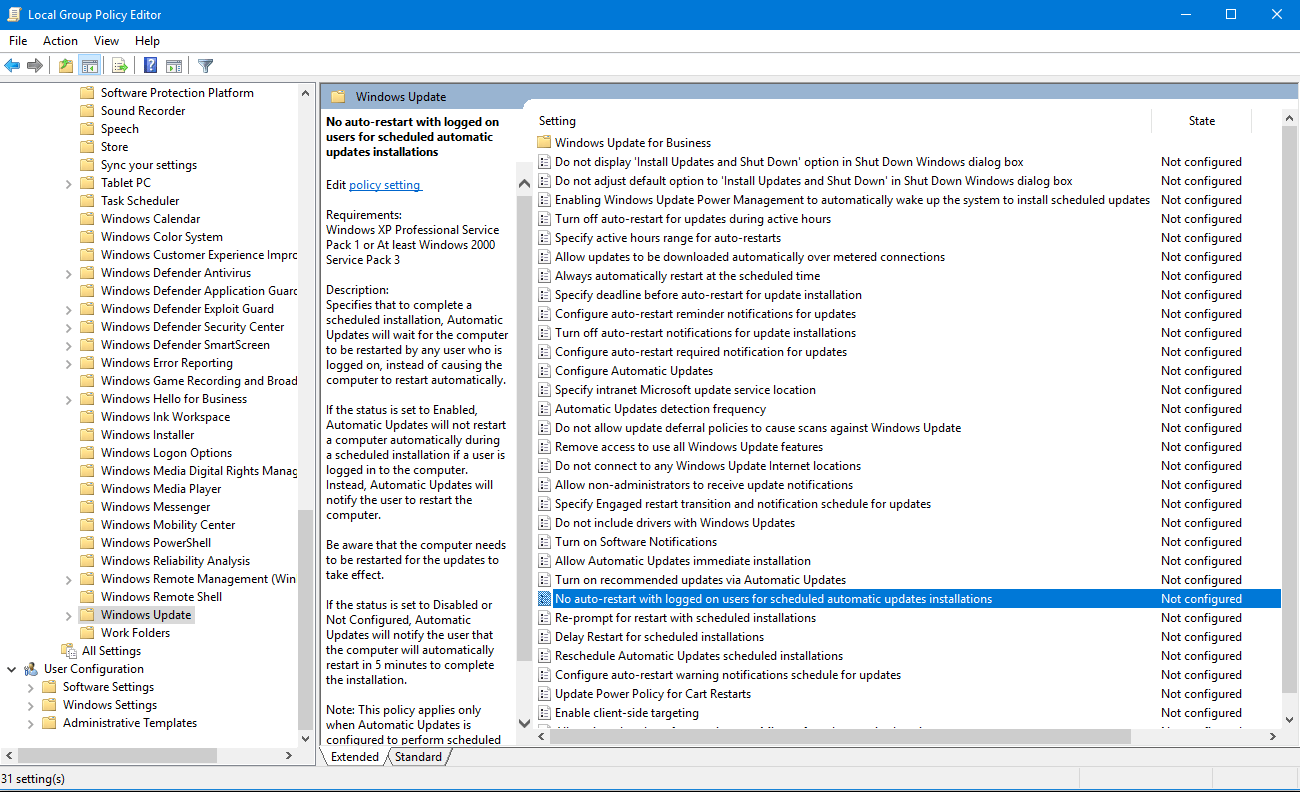Select 'Remove access to use all Windows Update features'
This screenshot has width=1300, height=792.
pyautogui.click(x=689, y=447)
